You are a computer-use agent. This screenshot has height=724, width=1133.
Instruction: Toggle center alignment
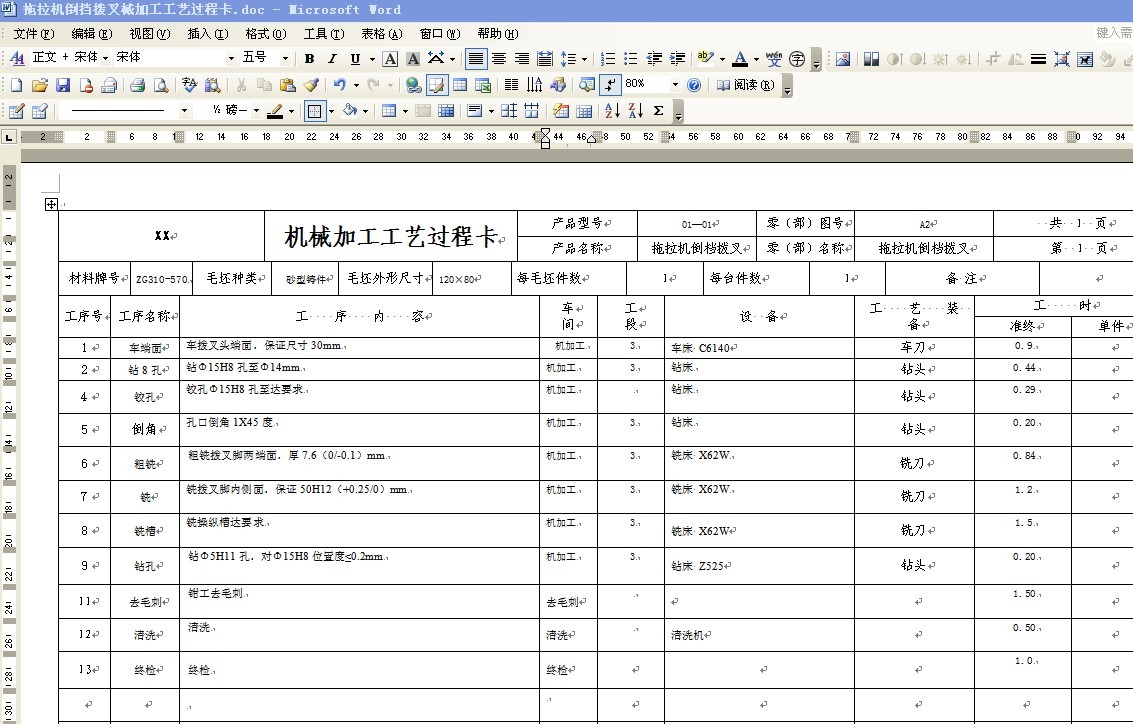(x=499, y=59)
